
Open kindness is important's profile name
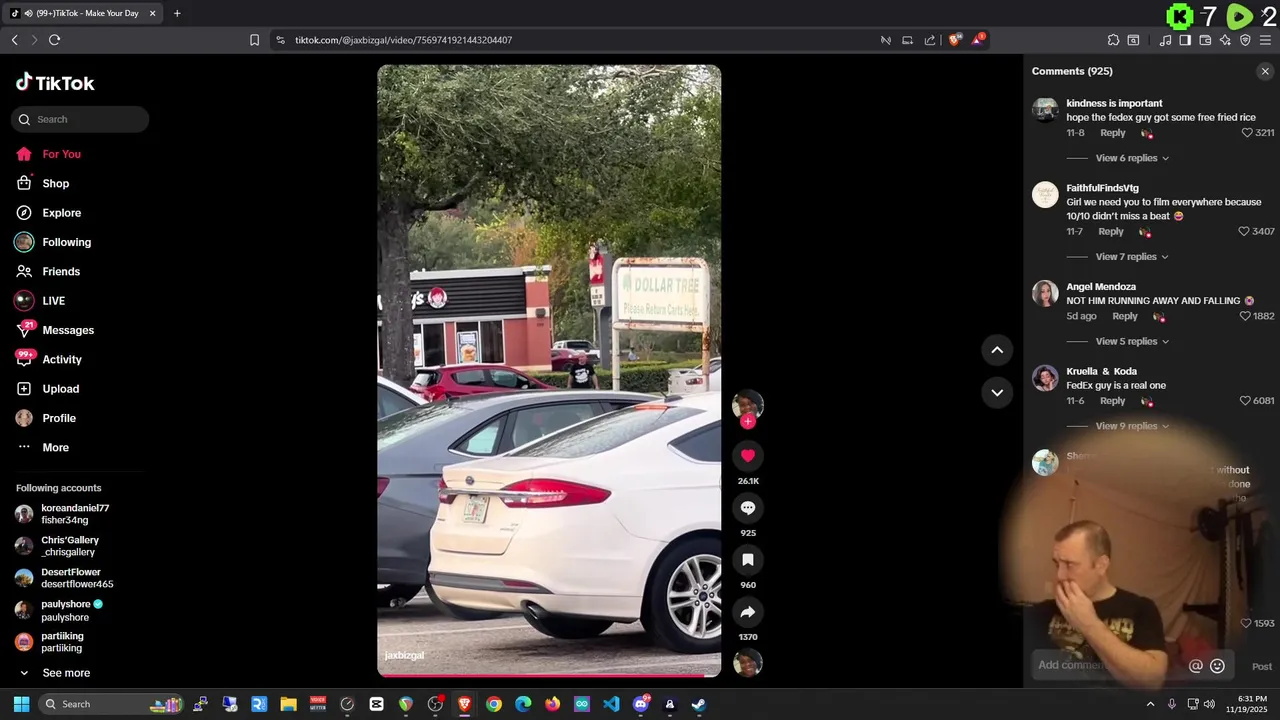(x=1114, y=103)
